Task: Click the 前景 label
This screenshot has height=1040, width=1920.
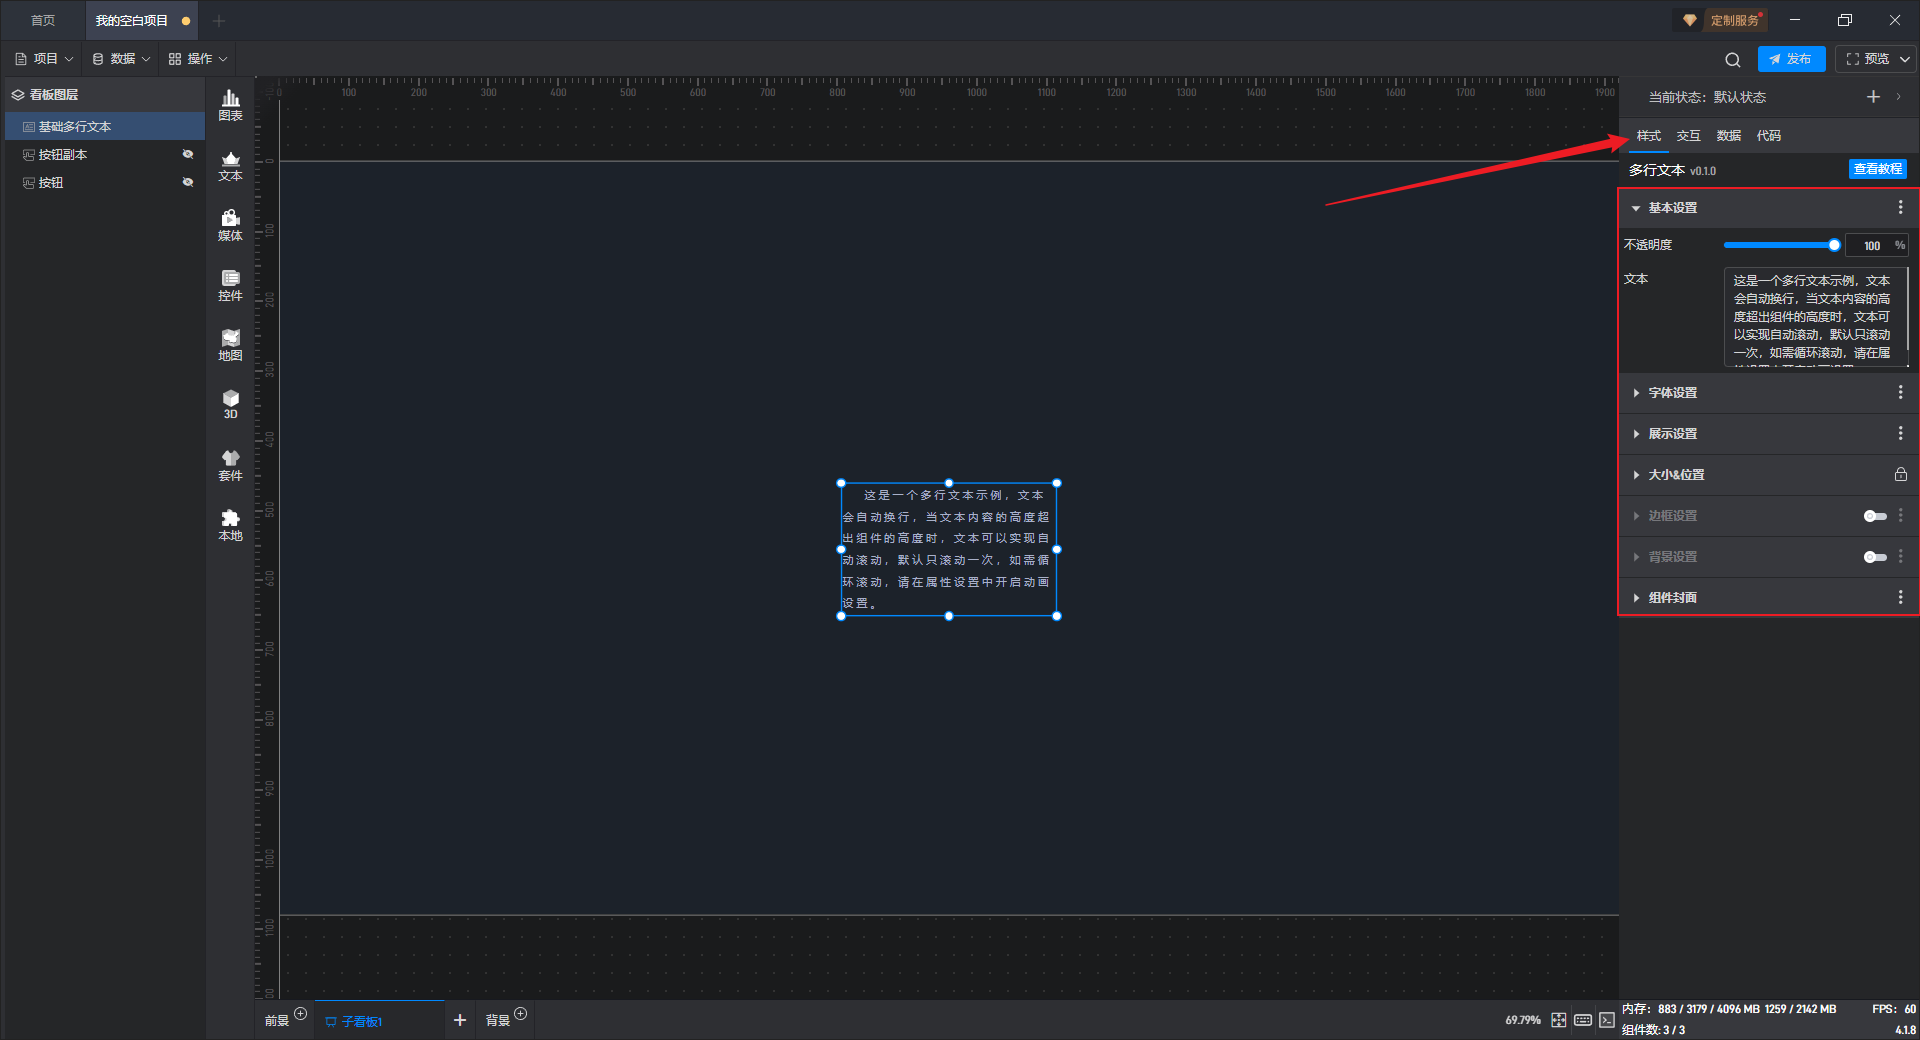Action: tap(277, 1021)
